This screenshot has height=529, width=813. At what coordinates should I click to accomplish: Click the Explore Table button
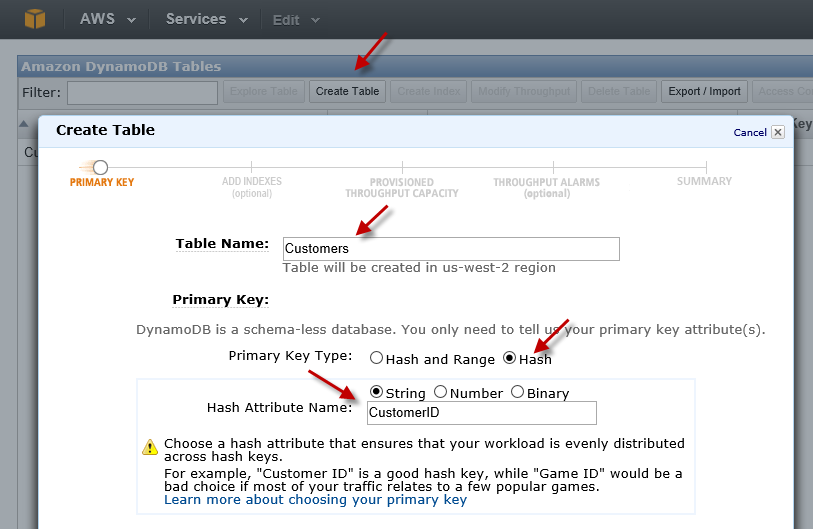[x=263, y=91]
